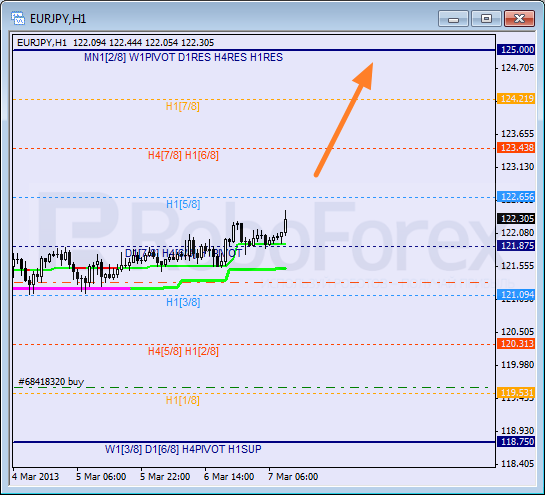545x495 pixels.
Task: Click the #68418320 buy order line label
Action: (x=51, y=382)
